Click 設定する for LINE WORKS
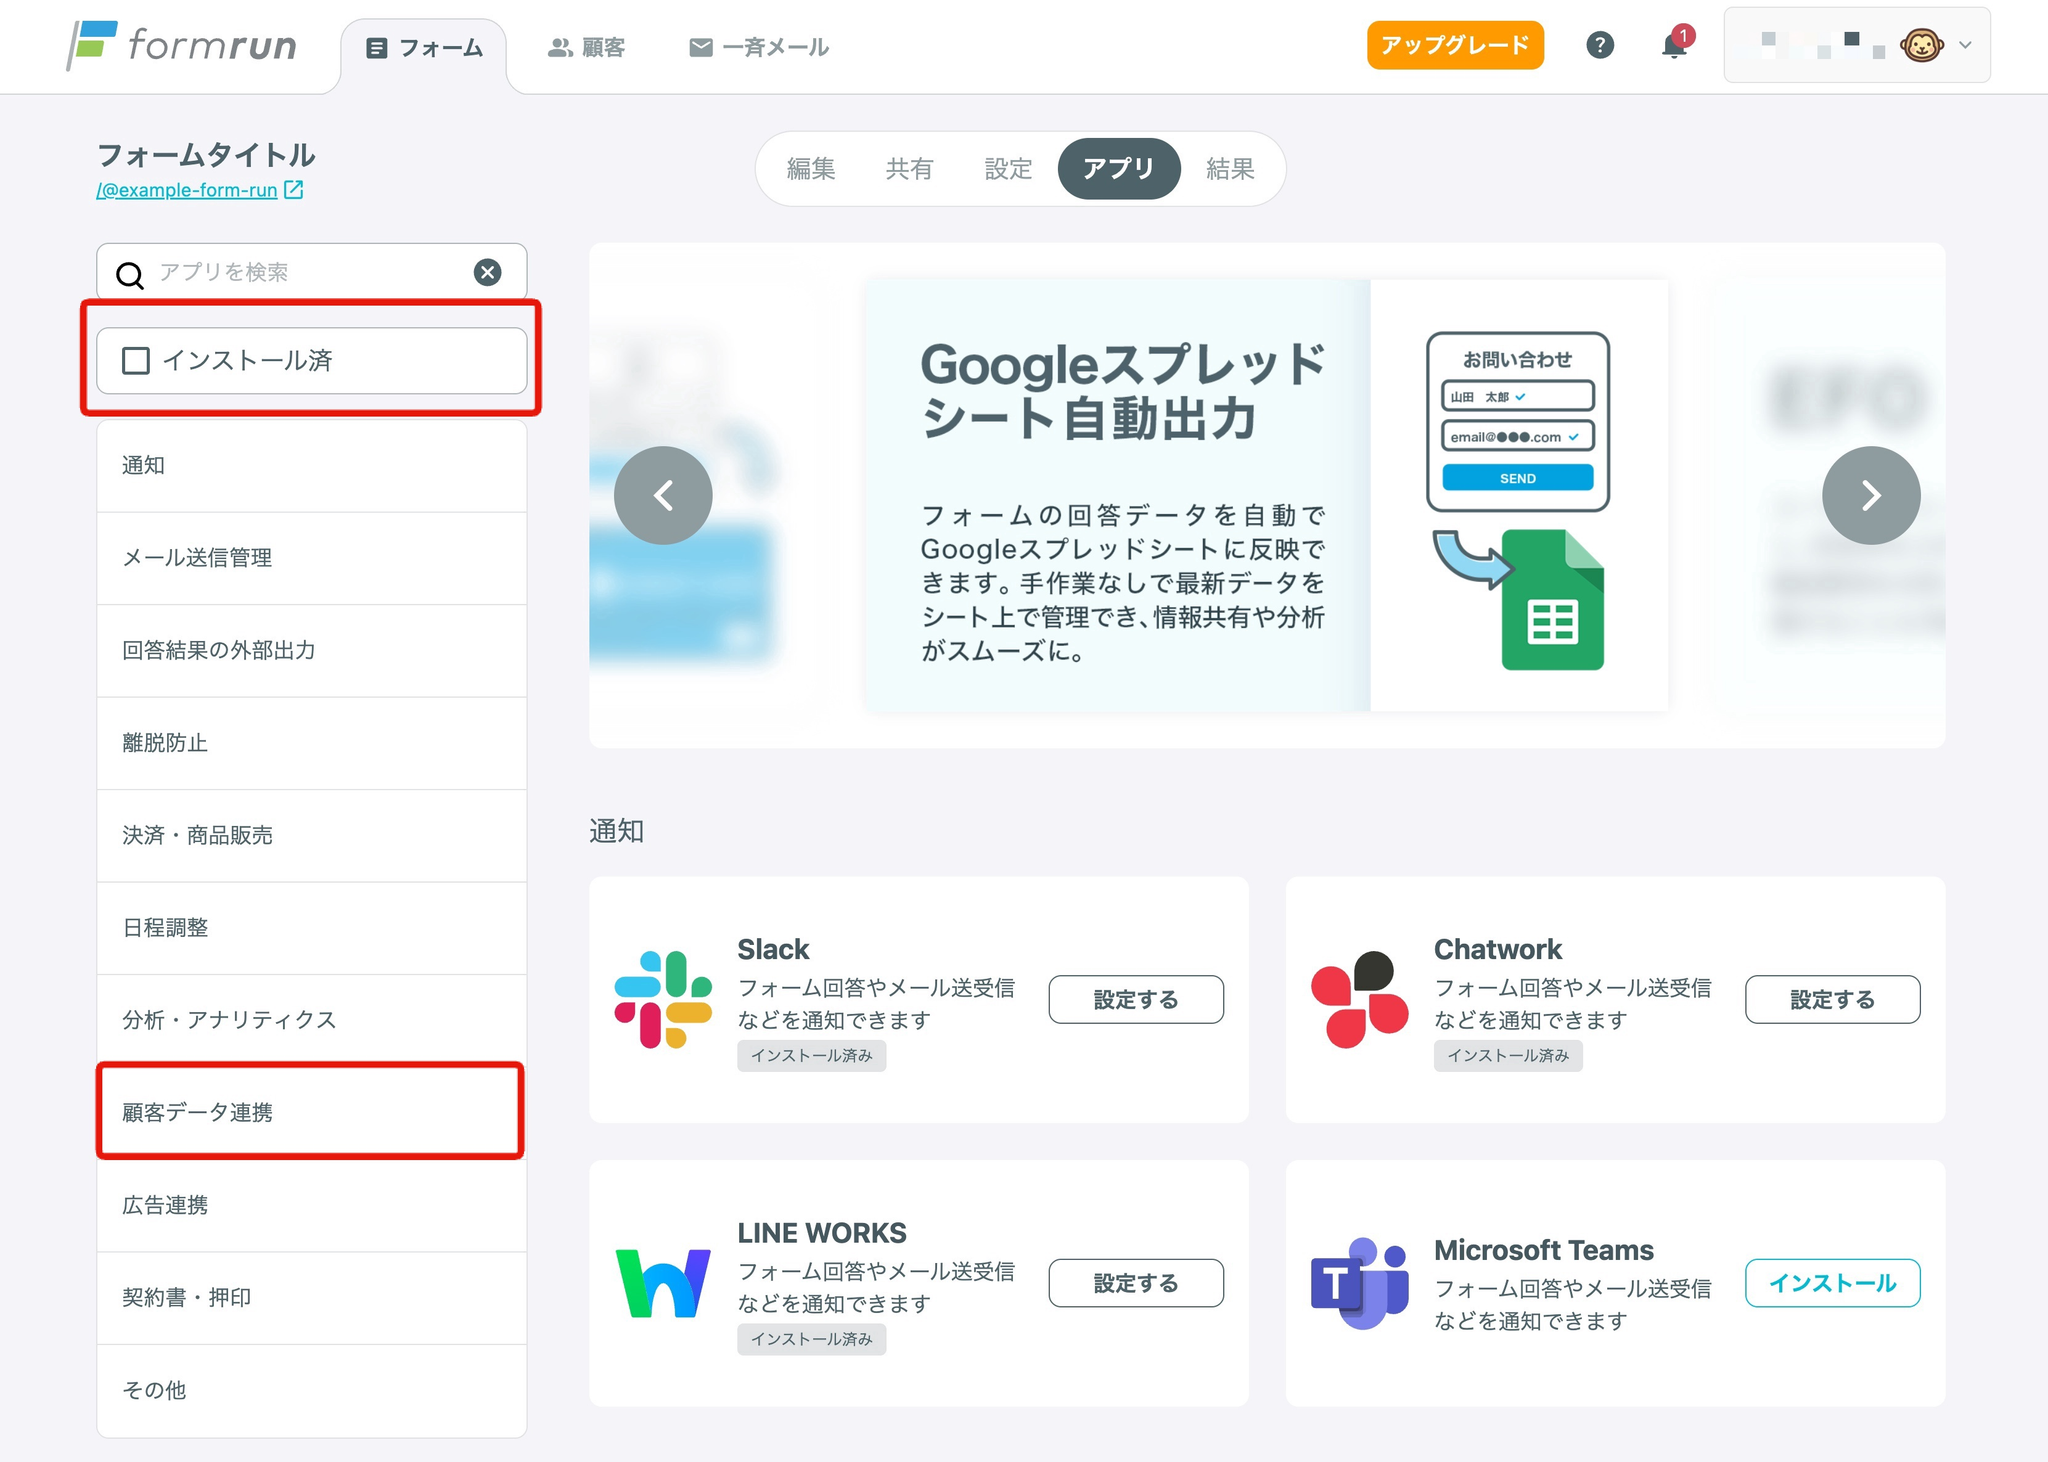 pos(1136,1283)
